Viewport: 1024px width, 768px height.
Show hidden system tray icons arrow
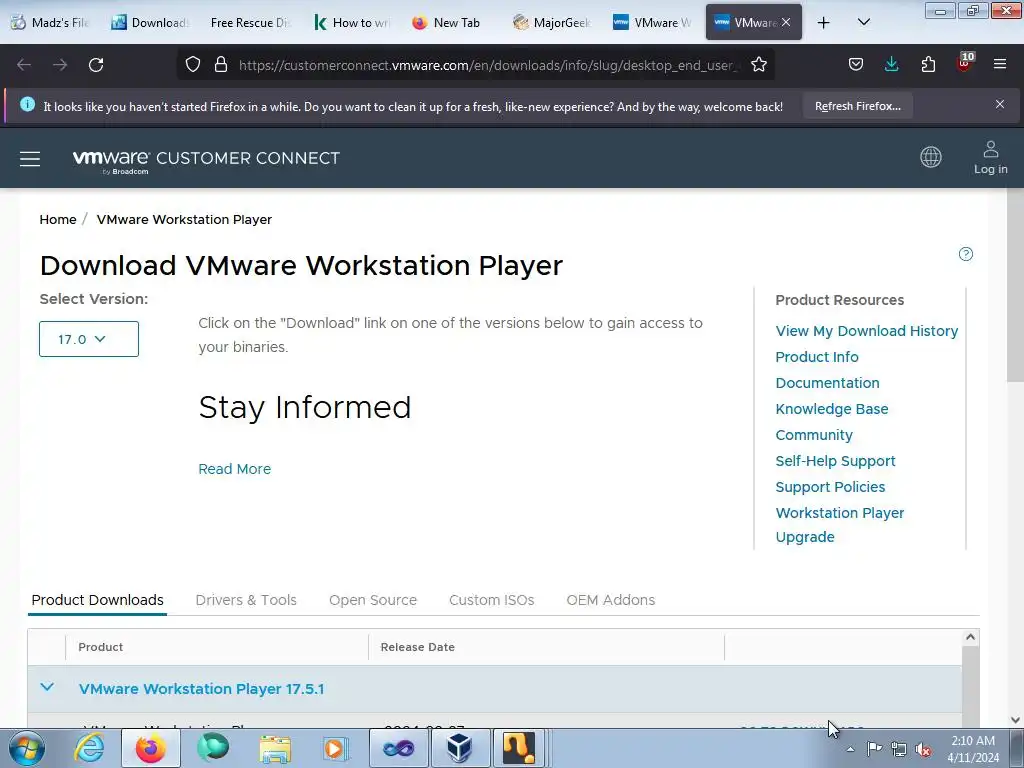tap(850, 749)
